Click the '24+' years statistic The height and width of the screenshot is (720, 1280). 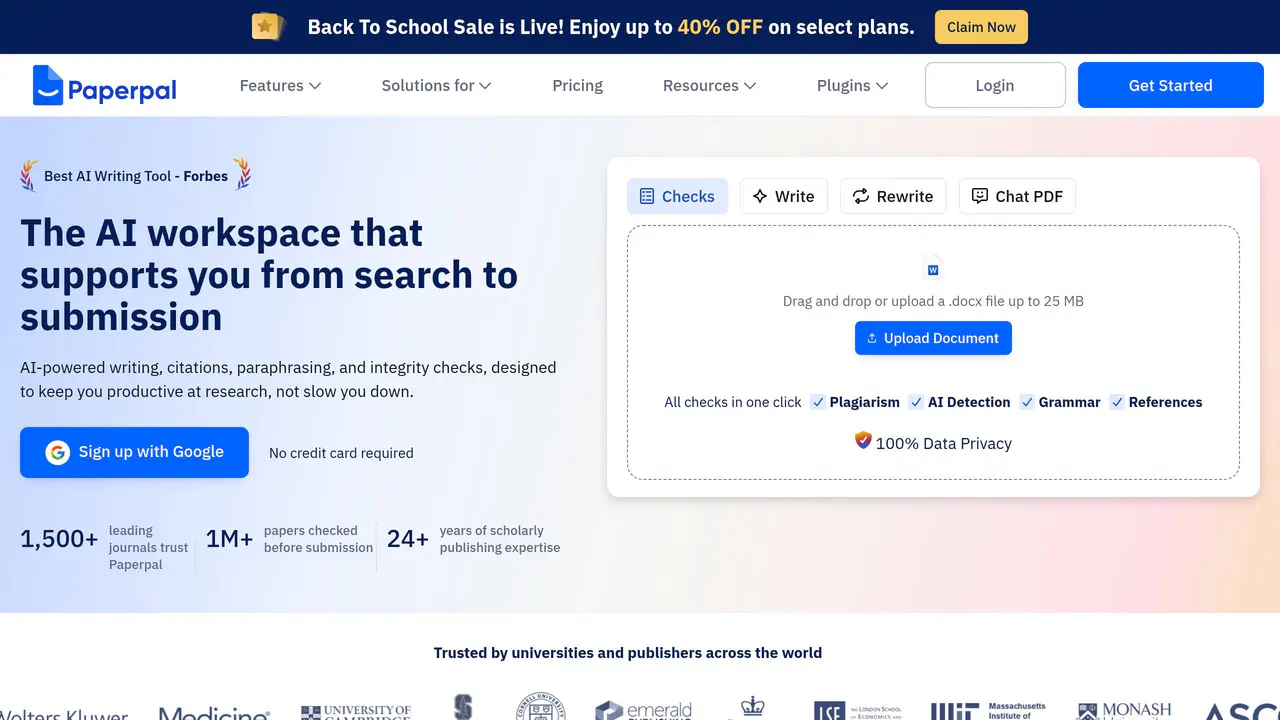click(408, 539)
